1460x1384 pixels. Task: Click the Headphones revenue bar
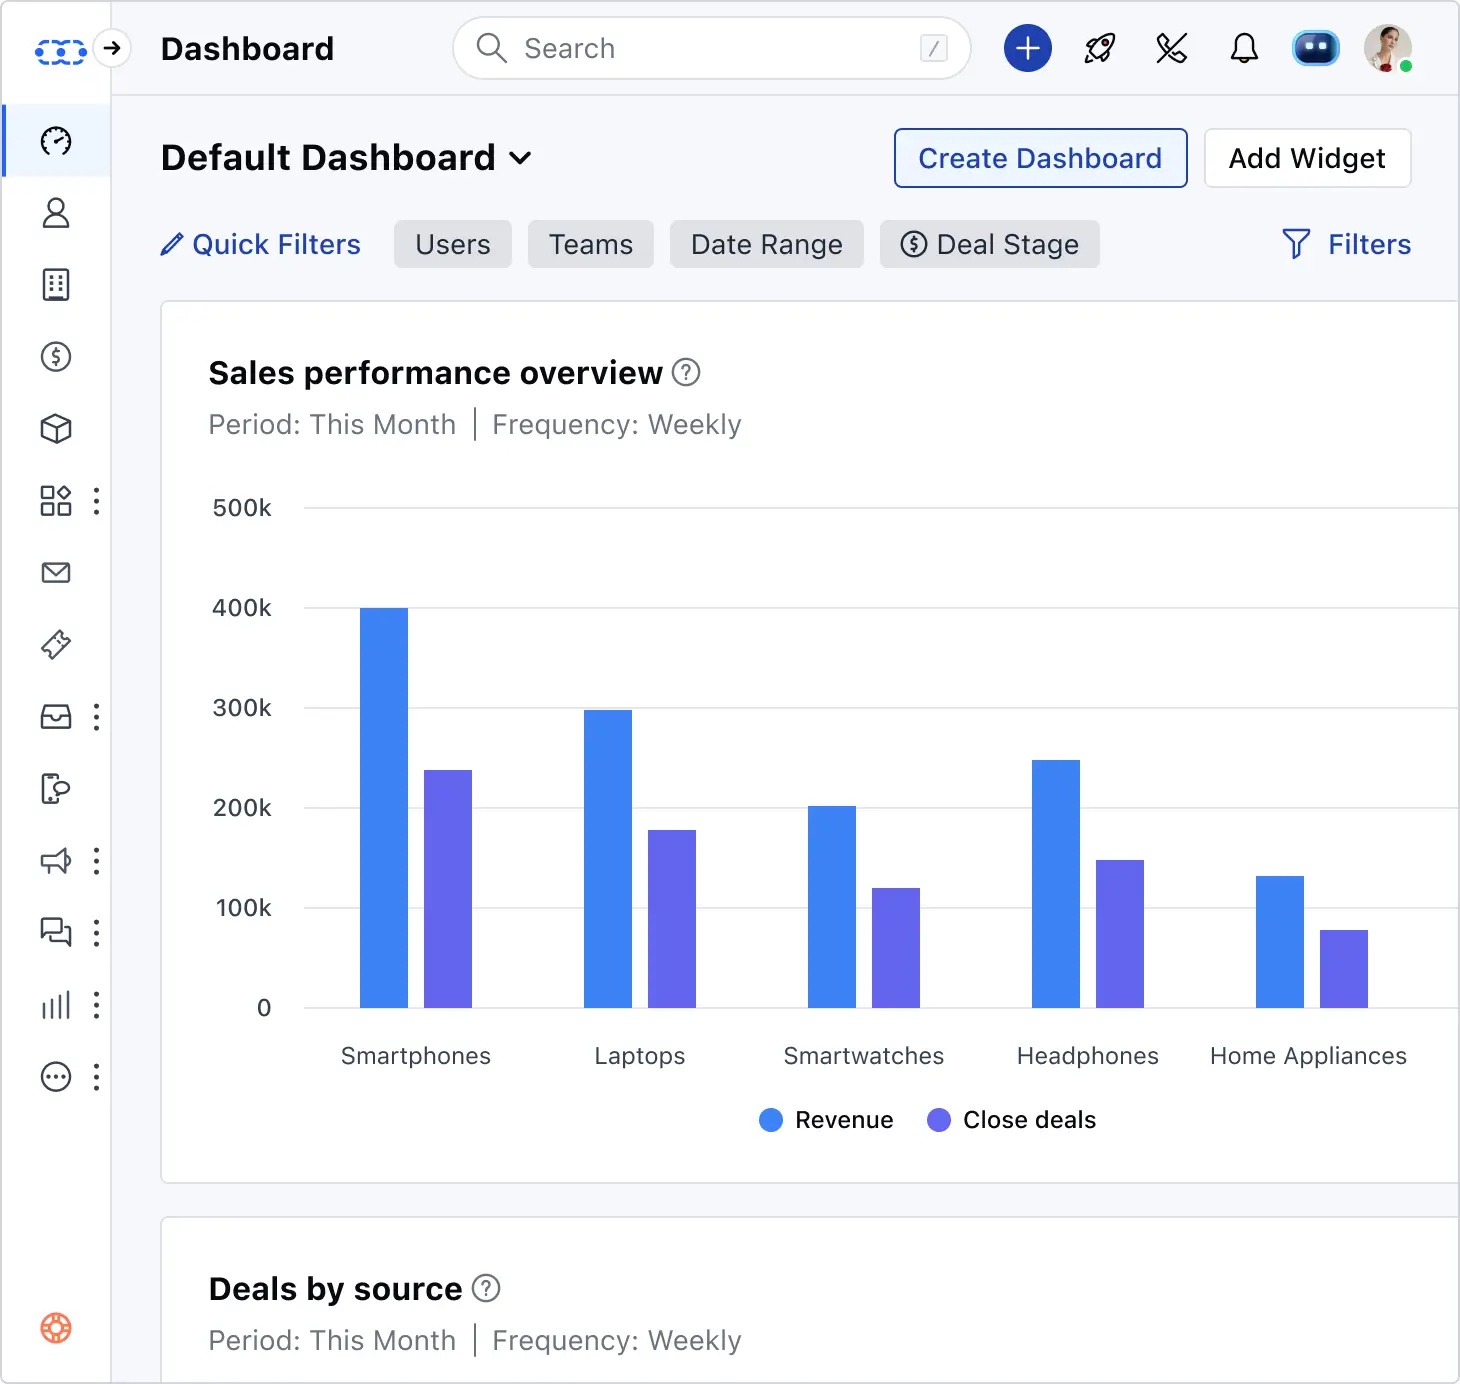[x=1056, y=884]
